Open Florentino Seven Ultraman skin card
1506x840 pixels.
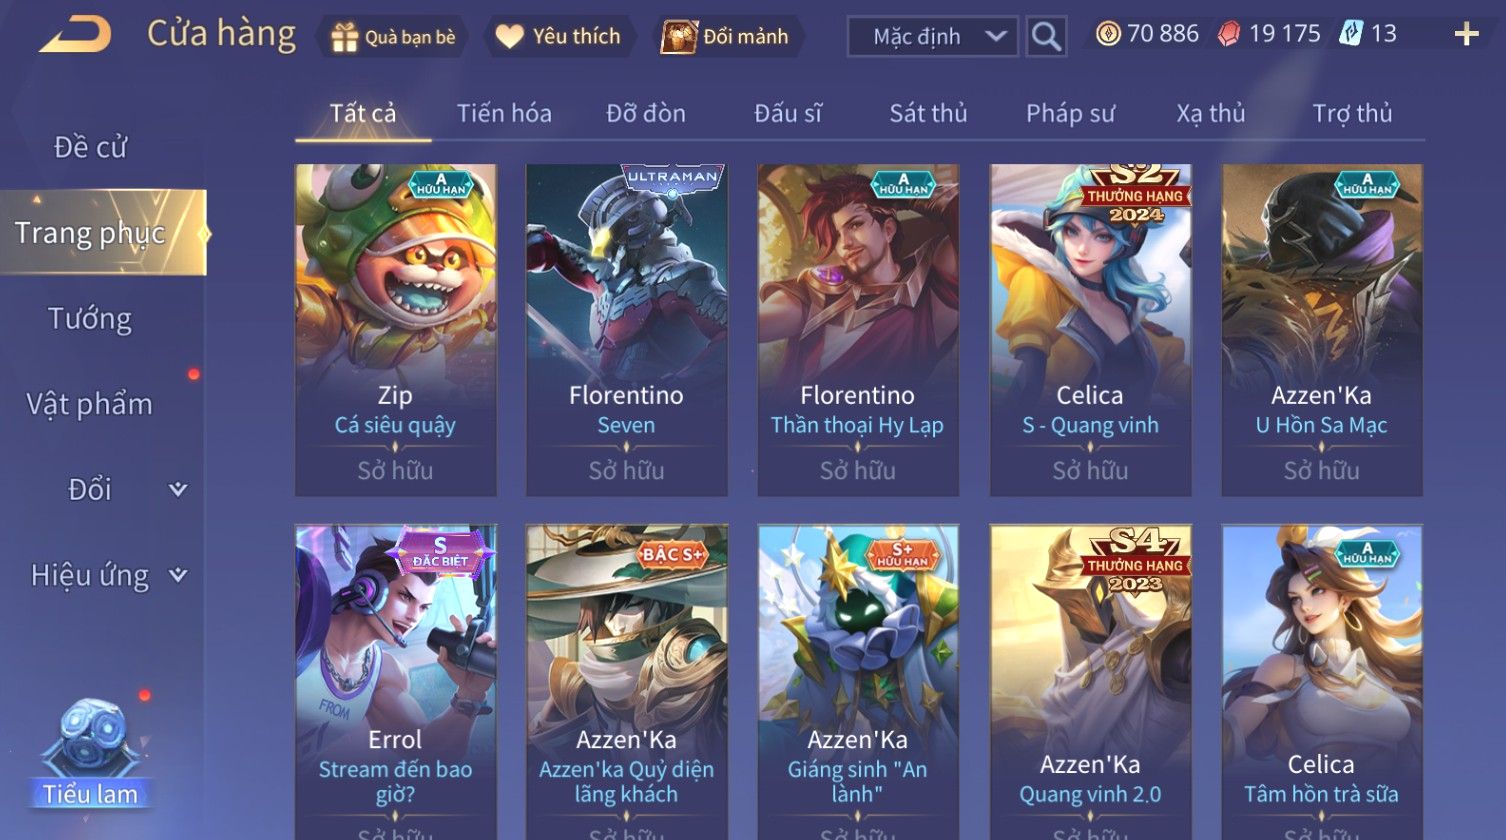(627, 330)
